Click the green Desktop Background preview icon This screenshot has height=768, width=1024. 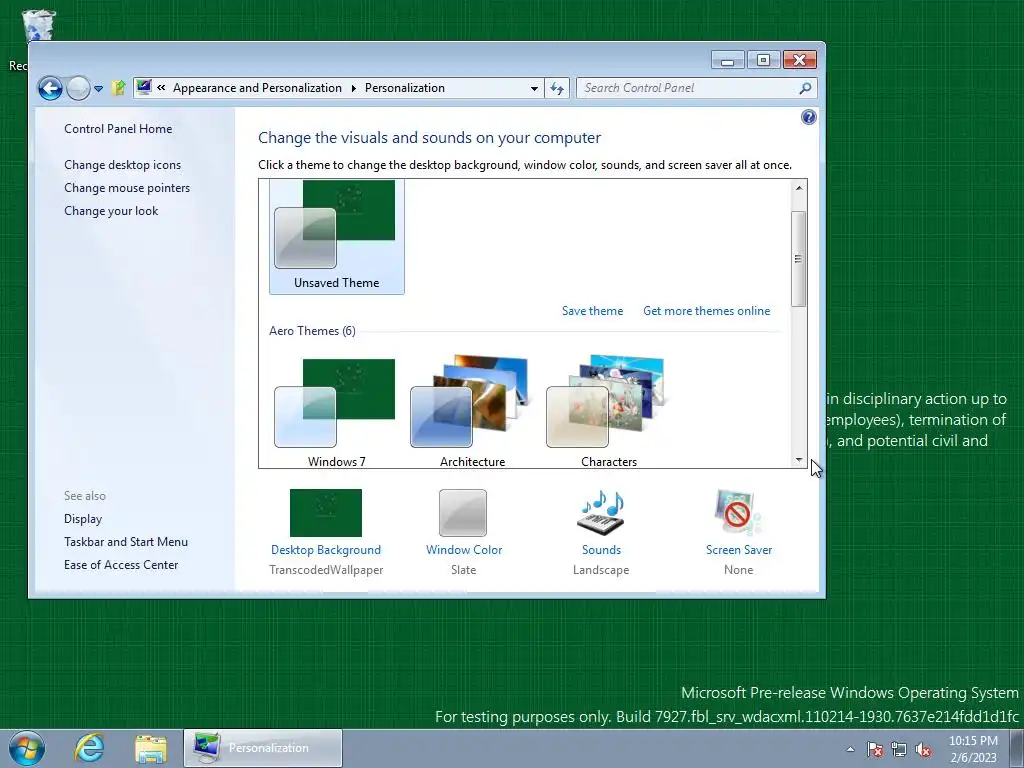click(x=326, y=513)
